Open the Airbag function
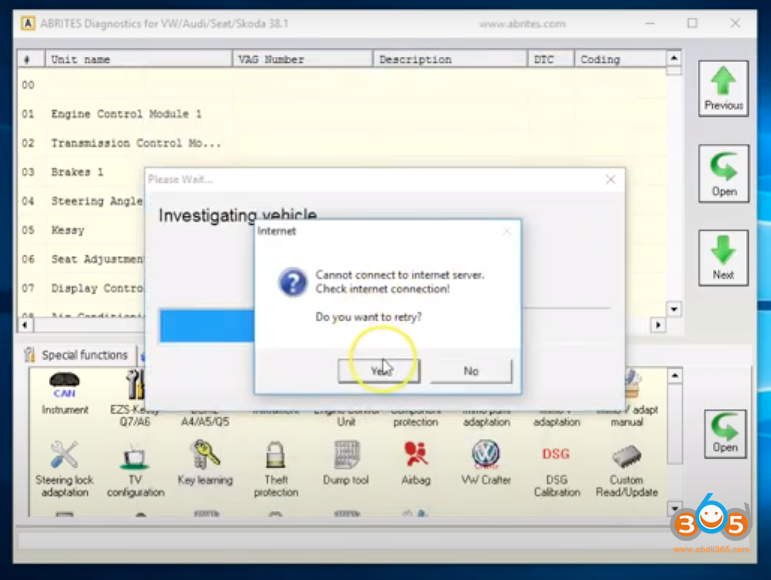 pos(416,463)
